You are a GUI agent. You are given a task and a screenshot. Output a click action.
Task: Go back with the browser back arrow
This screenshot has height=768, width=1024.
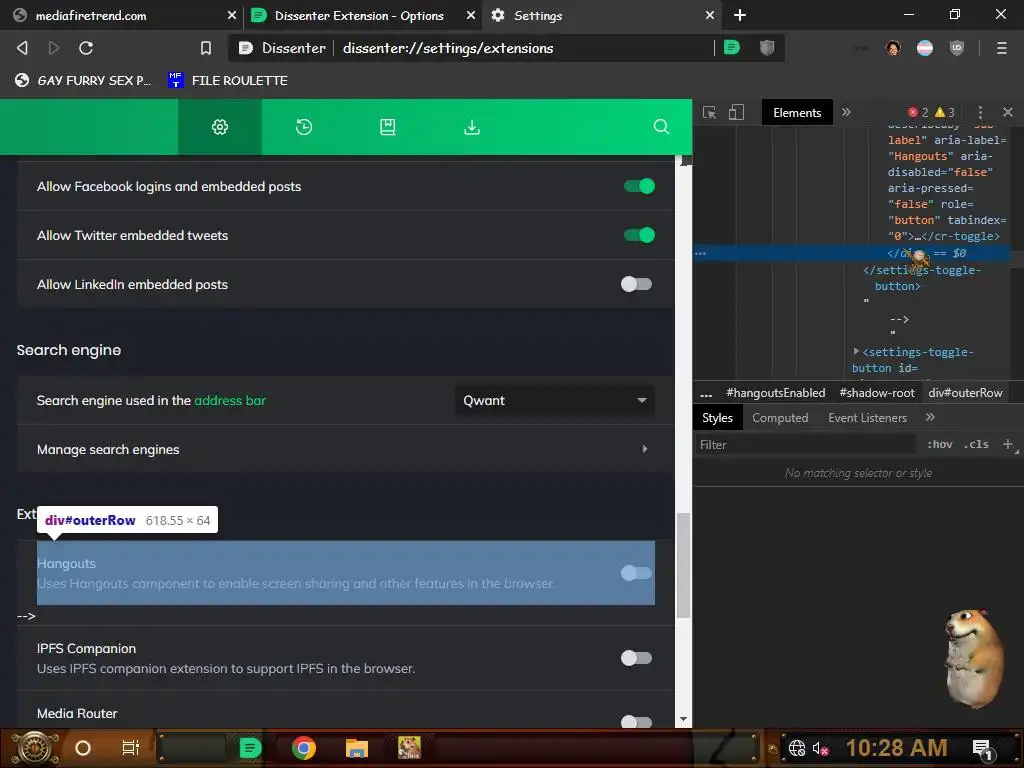coord(22,48)
